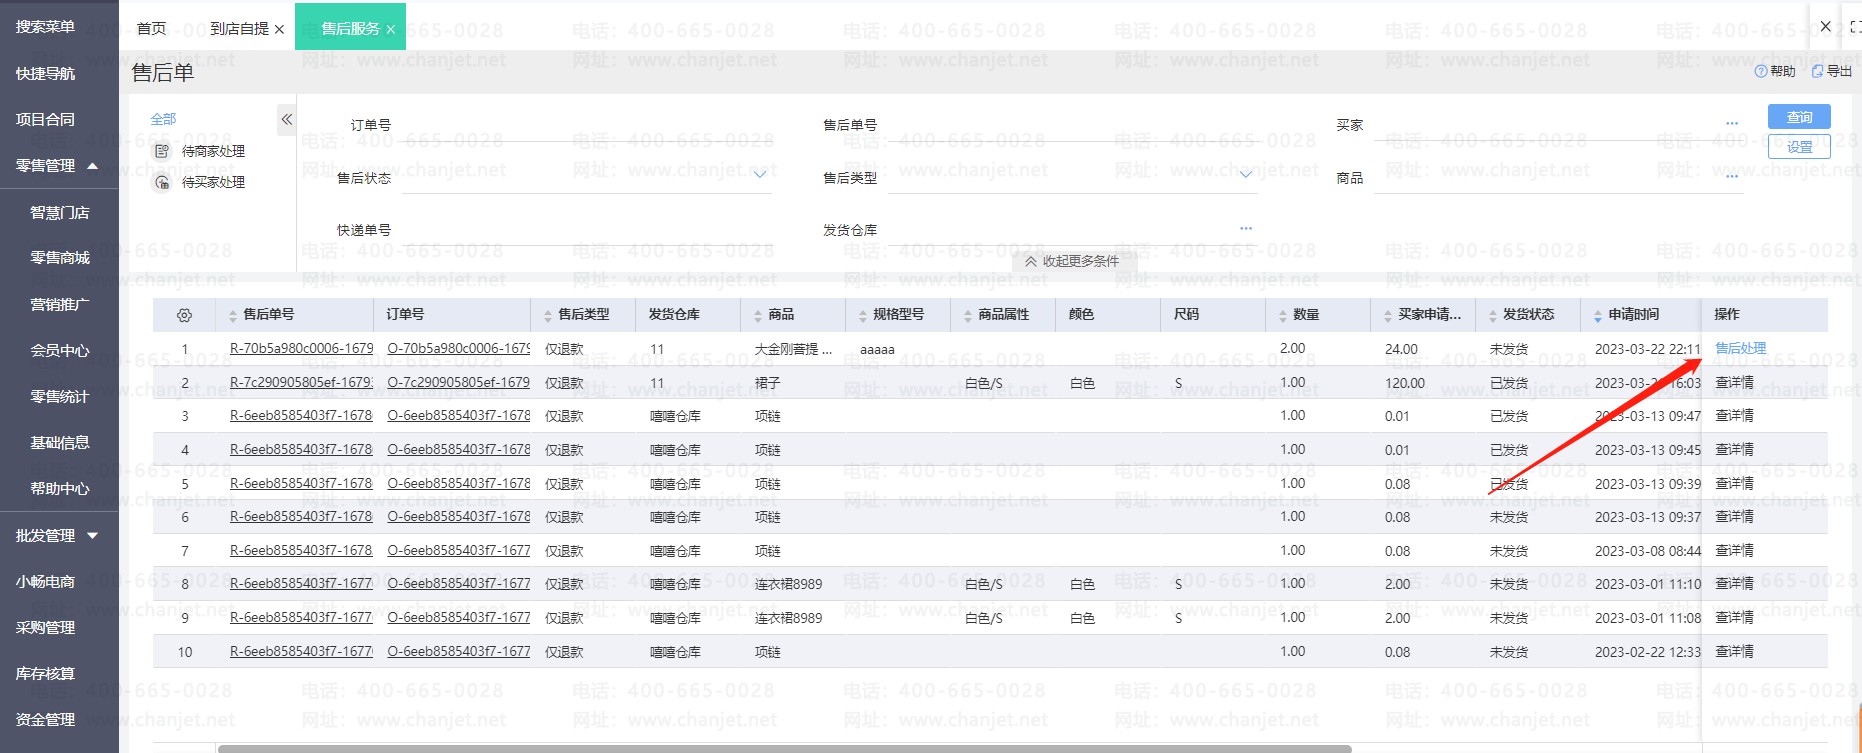Click the sort icon beside 数量 header
1862x753 pixels.
coord(1283,316)
